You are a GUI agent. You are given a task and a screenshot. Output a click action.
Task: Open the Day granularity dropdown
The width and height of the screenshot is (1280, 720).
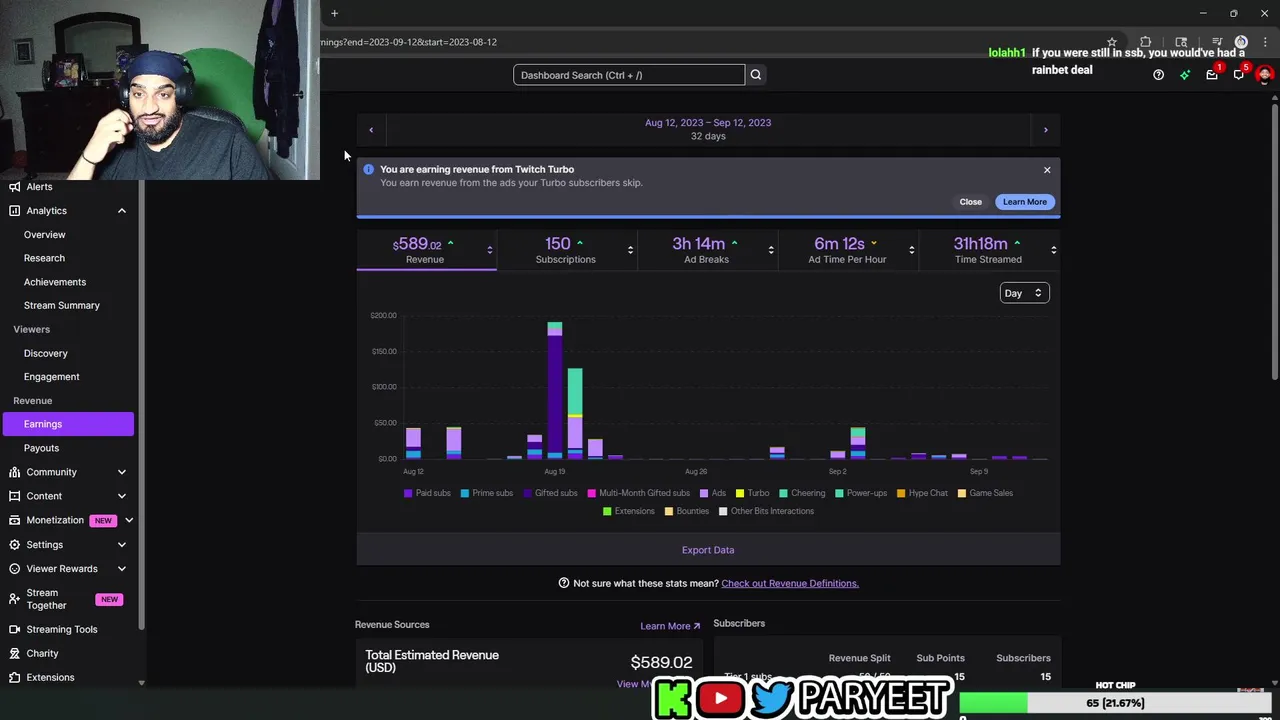coord(1024,293)
